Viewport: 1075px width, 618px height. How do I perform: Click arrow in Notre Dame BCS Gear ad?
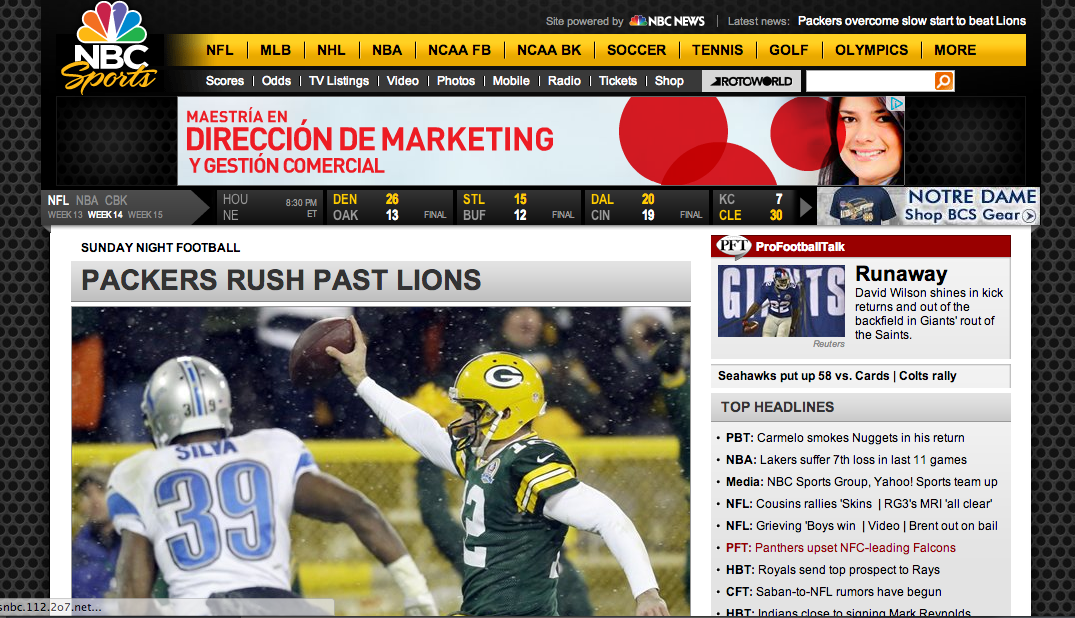tap(1028, 215)
